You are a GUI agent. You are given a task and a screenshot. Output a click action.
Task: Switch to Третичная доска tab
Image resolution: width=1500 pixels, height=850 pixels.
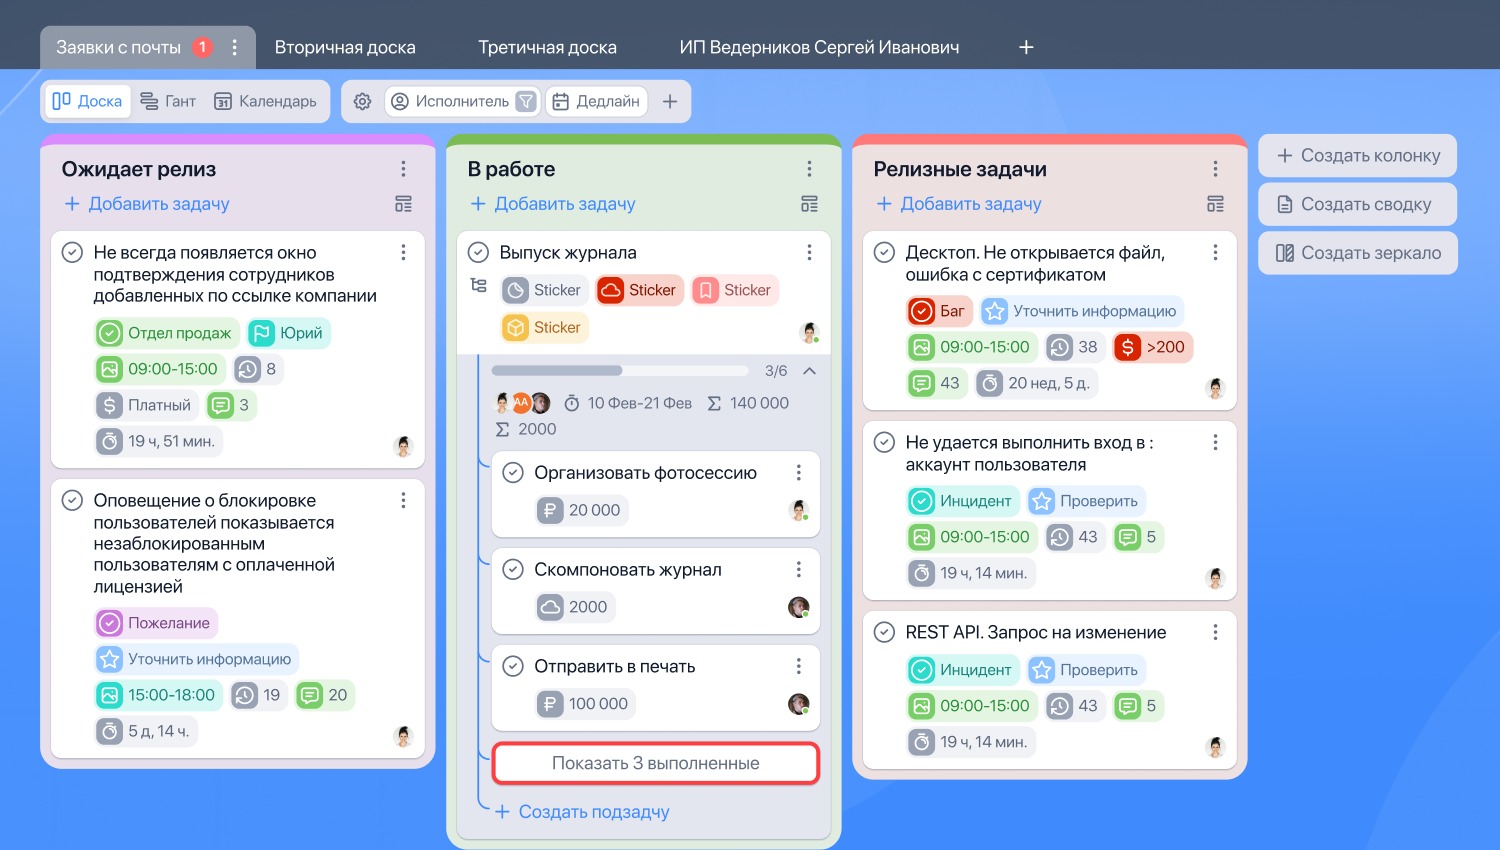click(547, 47)
